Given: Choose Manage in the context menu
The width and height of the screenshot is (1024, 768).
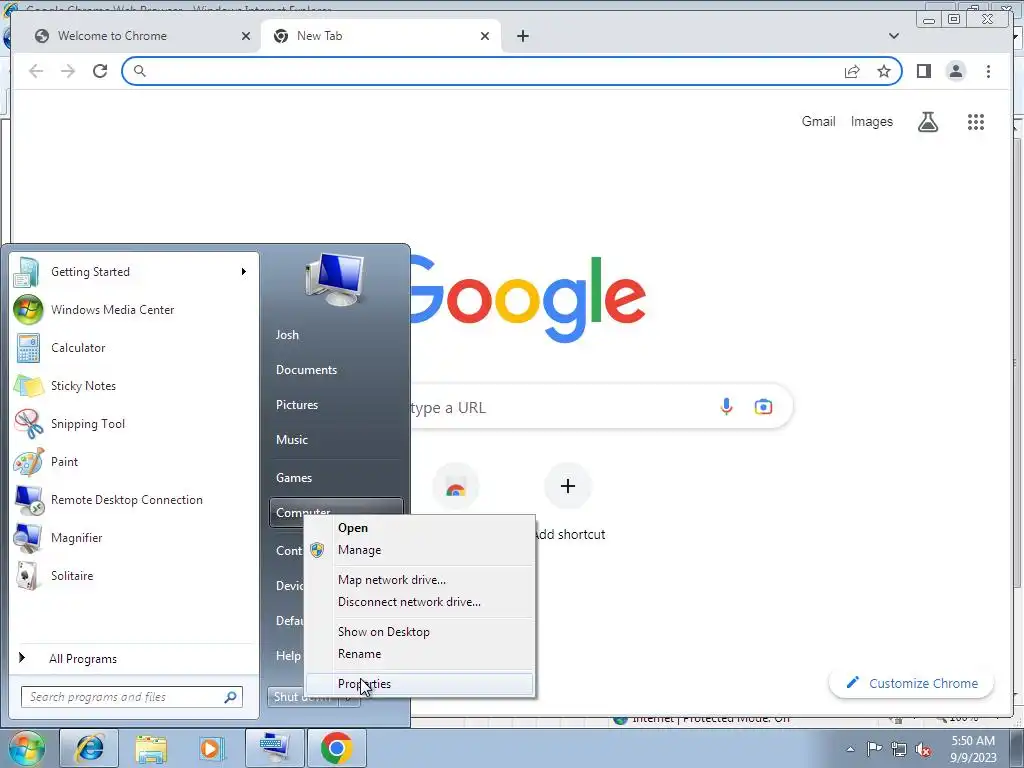Looking at the screenshot, I should pyautogui.click(x=420, y=550).
